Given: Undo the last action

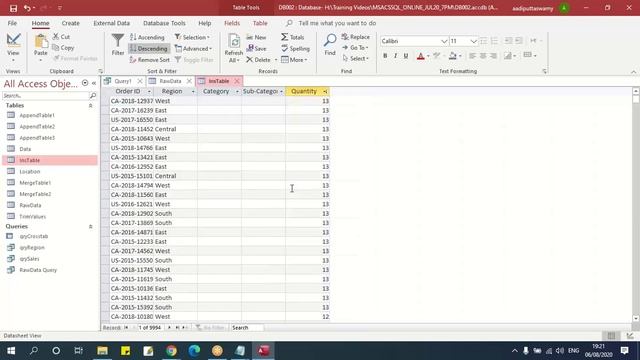Looking at the screenshot, I should [x=27, y=8].
